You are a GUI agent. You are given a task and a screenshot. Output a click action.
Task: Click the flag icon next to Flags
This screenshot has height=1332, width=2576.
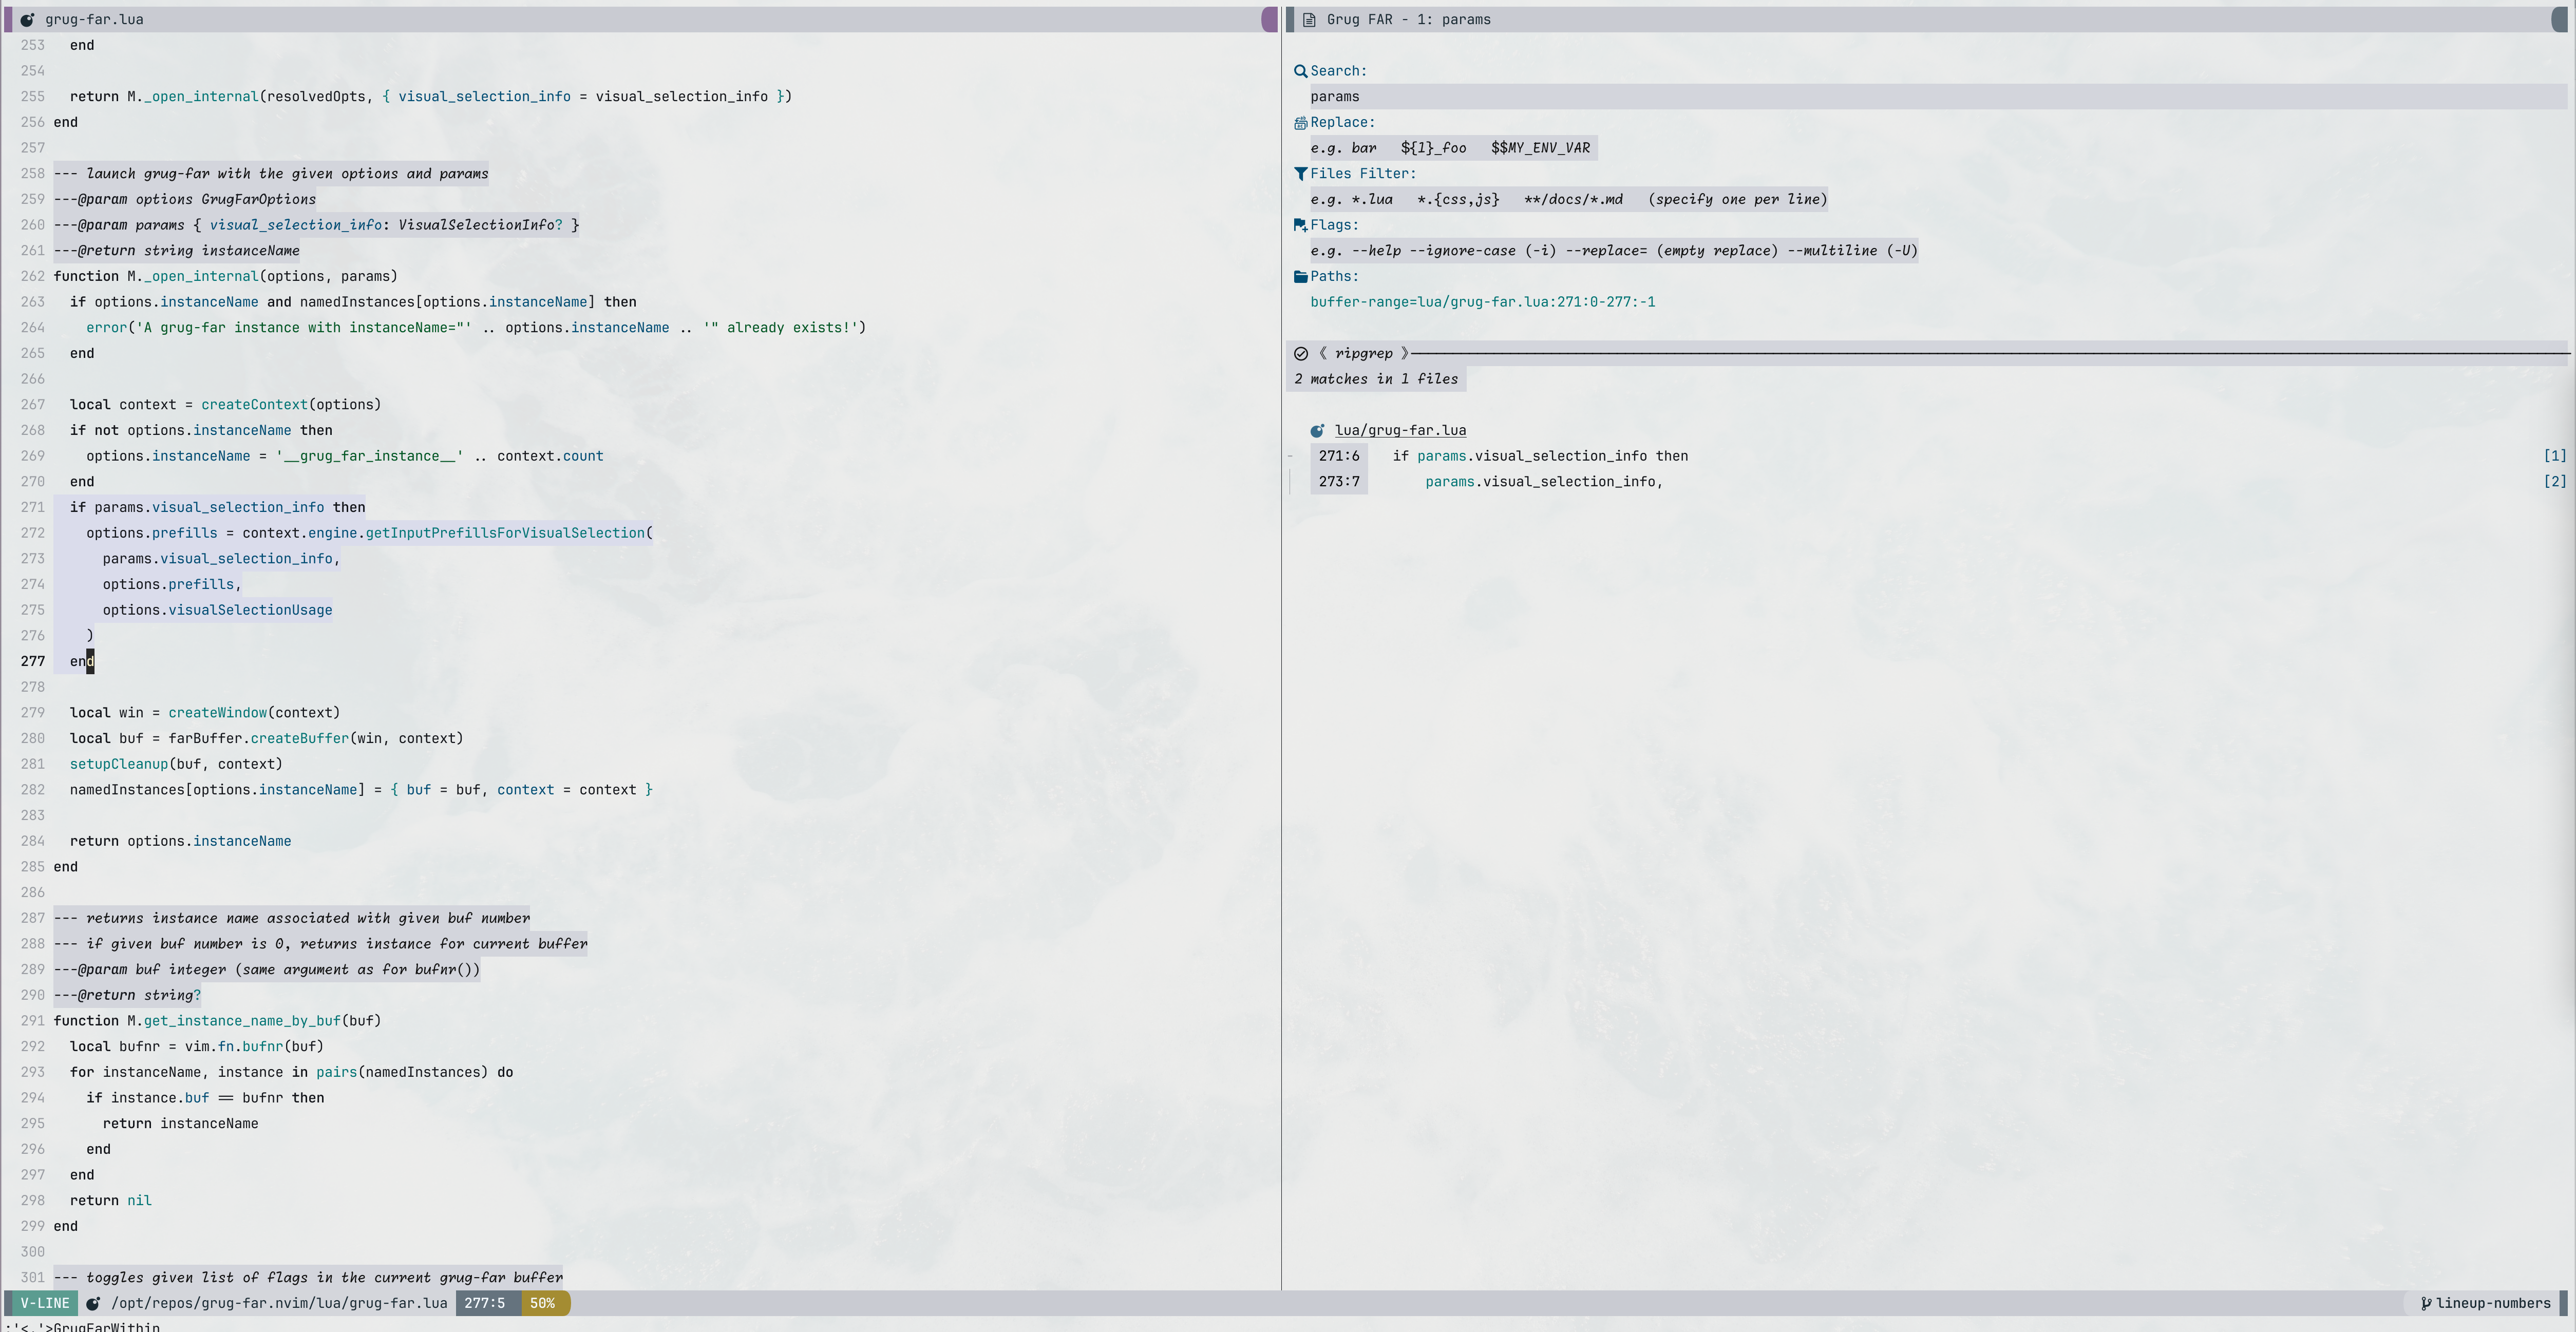[x=1301, y=225]
